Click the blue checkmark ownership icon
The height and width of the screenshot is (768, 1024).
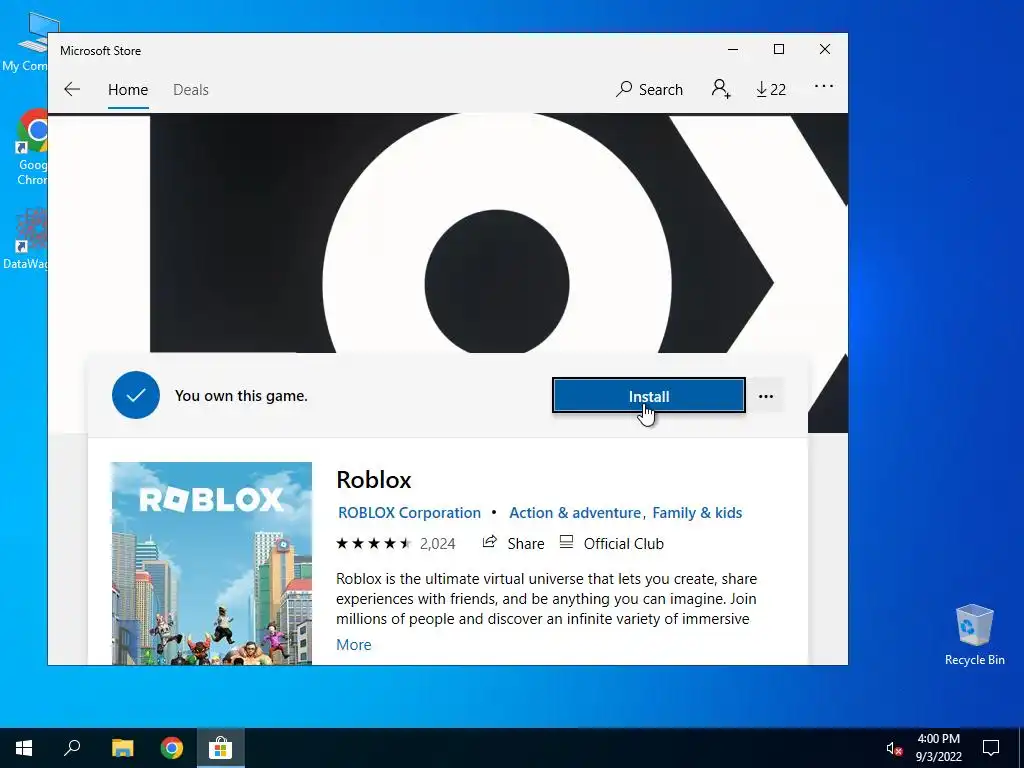[x=136, y=395]
